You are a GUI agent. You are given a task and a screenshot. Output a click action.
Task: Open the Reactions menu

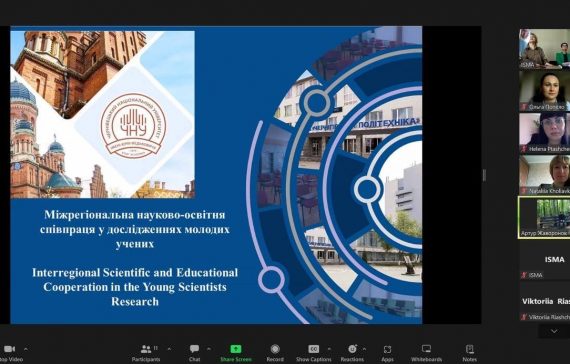click(x=352, y=349)
